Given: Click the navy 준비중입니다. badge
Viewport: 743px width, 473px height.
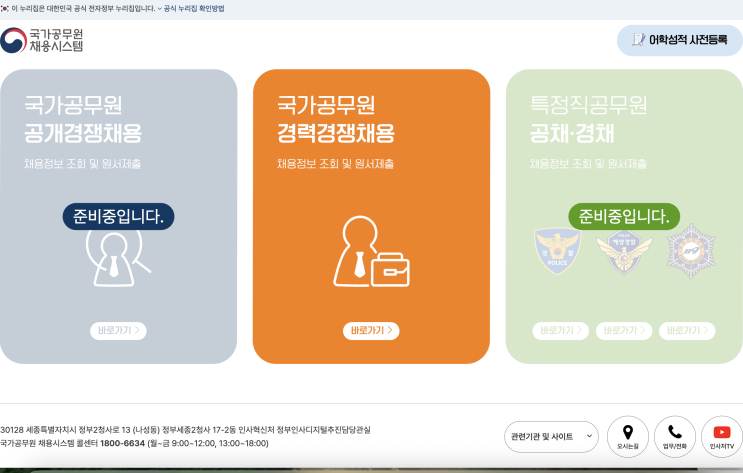Looking at the screenshot, I should [118, 217].
